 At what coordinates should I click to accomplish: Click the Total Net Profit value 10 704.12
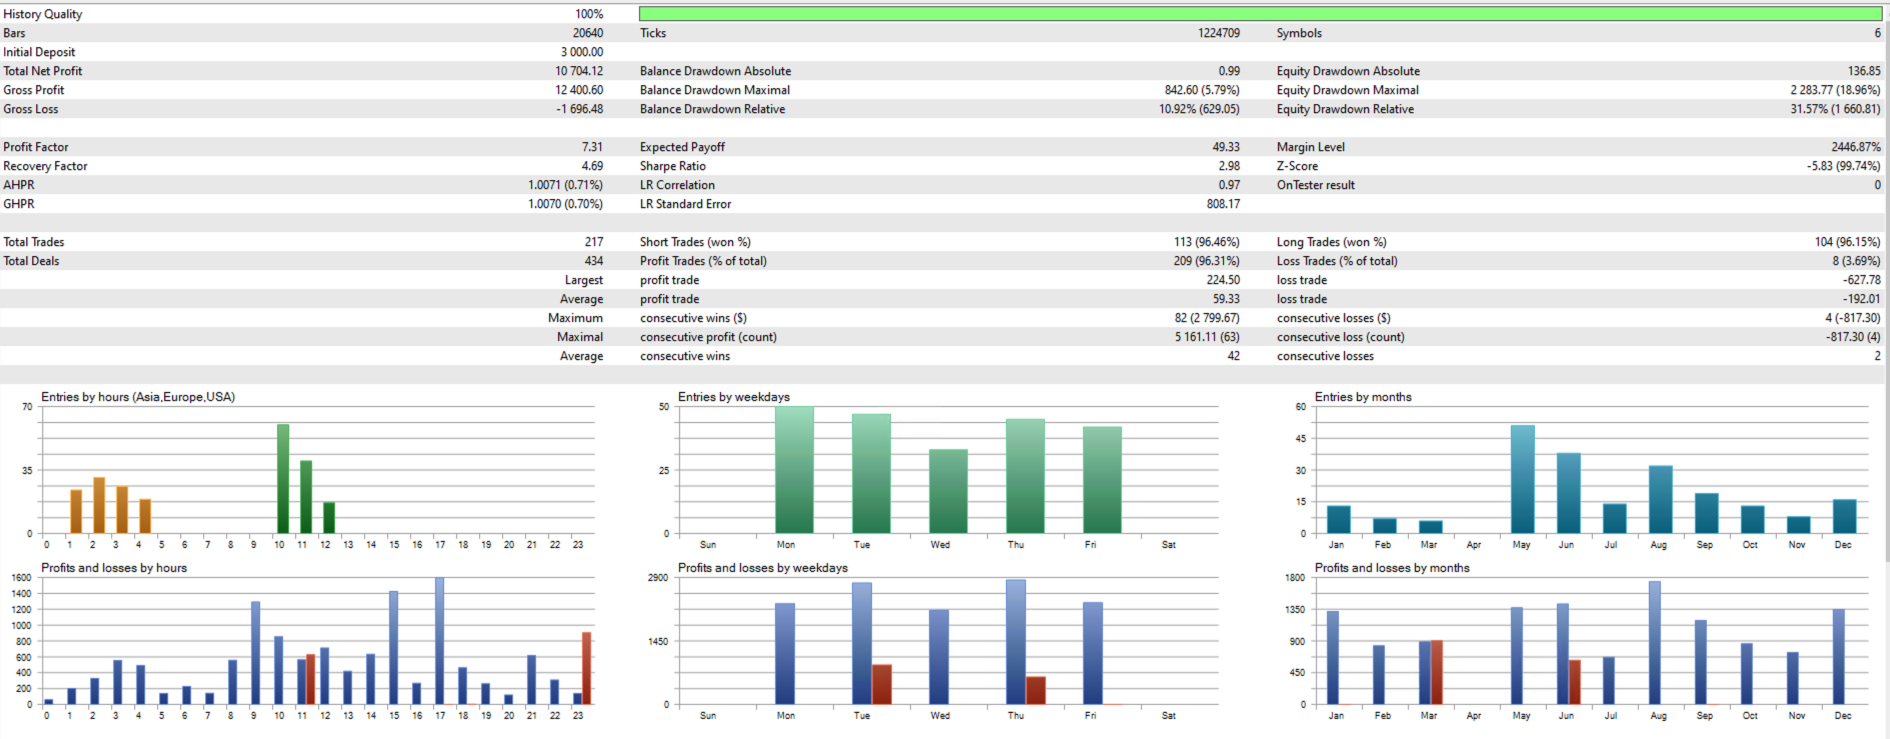(x=579, y=71)
